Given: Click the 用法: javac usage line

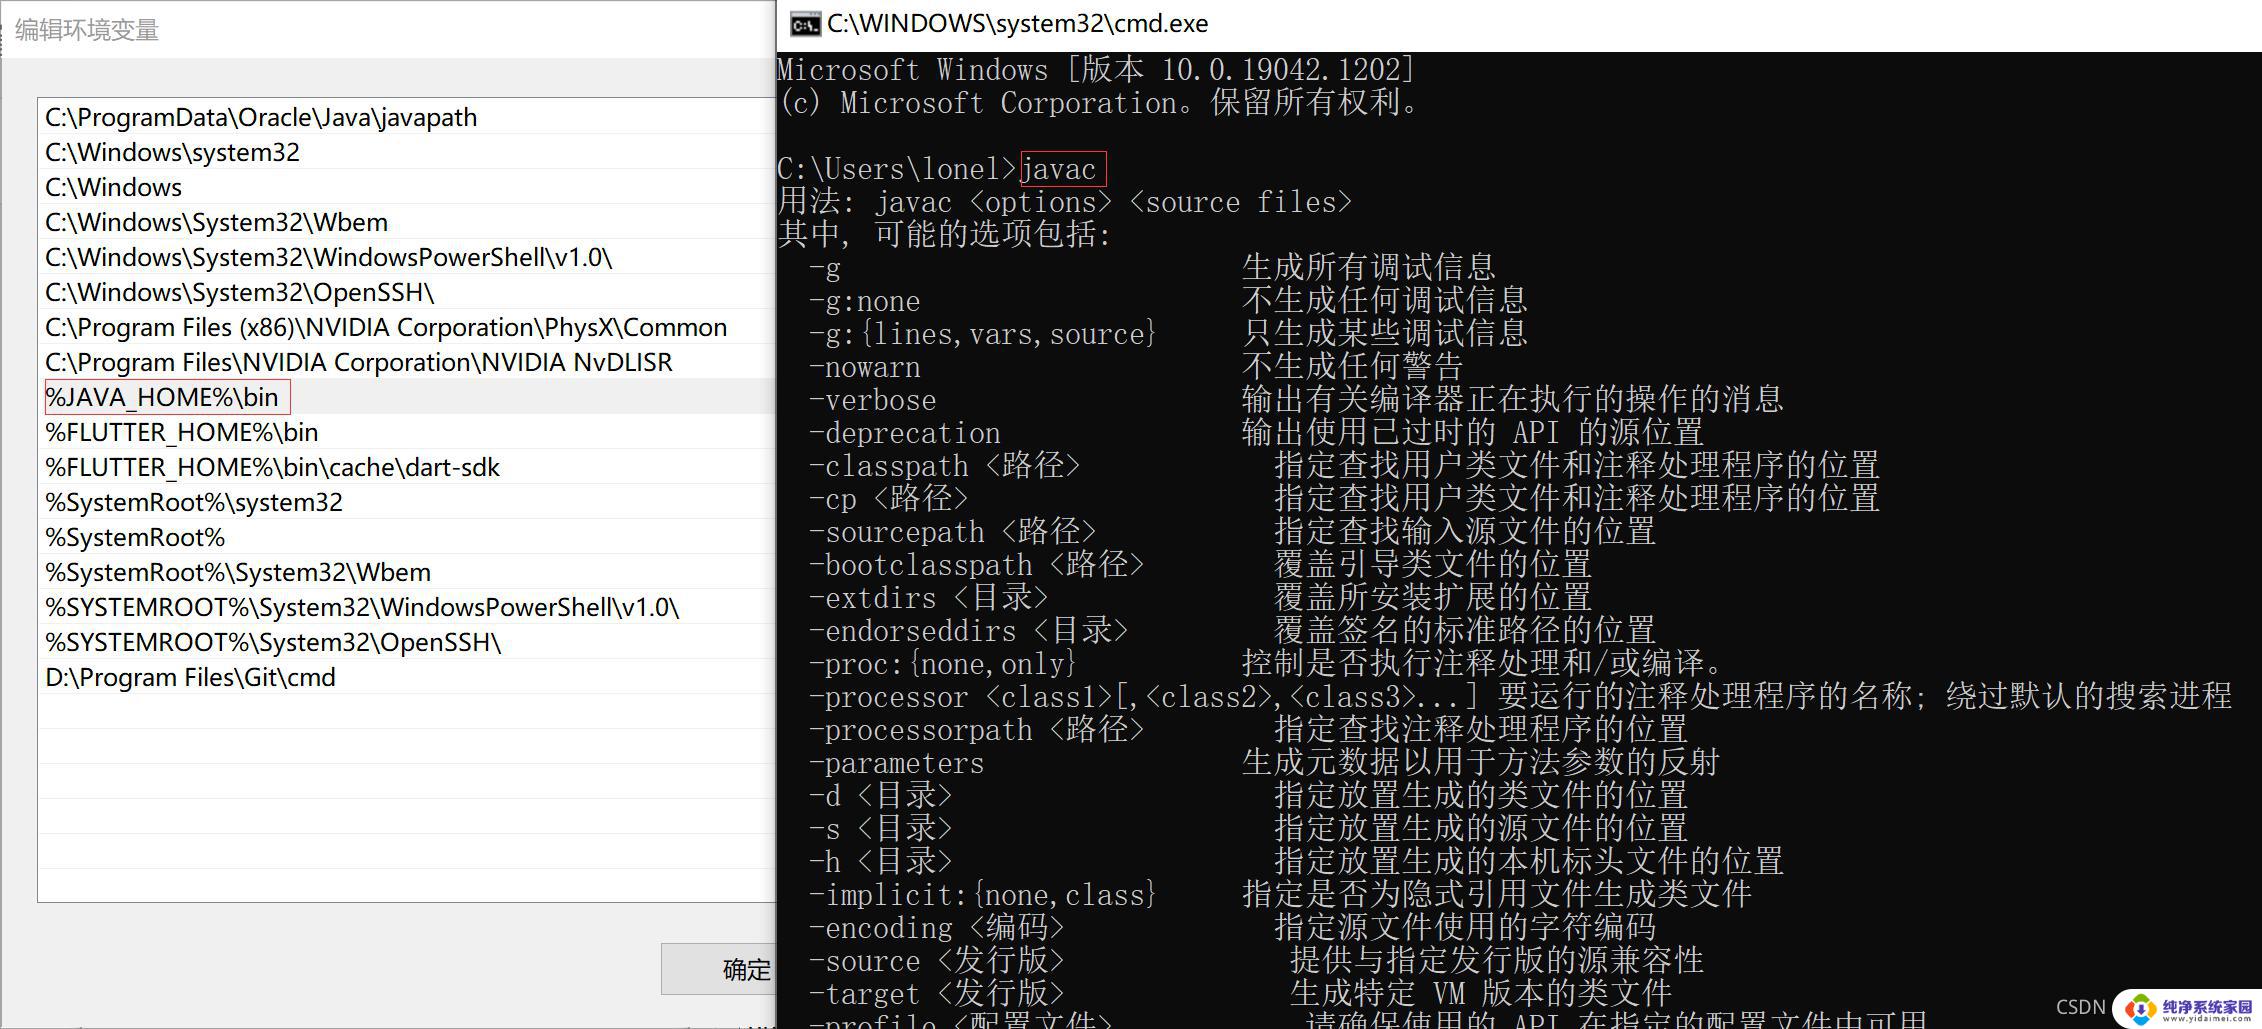Looking at the screenshot, I should click(1064, 202).
